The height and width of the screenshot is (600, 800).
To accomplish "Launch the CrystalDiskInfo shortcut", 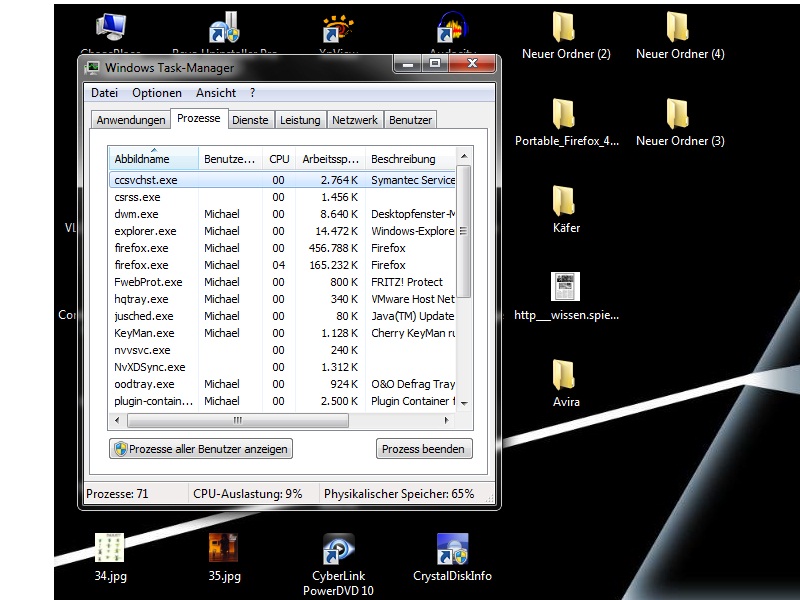I will pyautogui.click(x=453, y=549).
